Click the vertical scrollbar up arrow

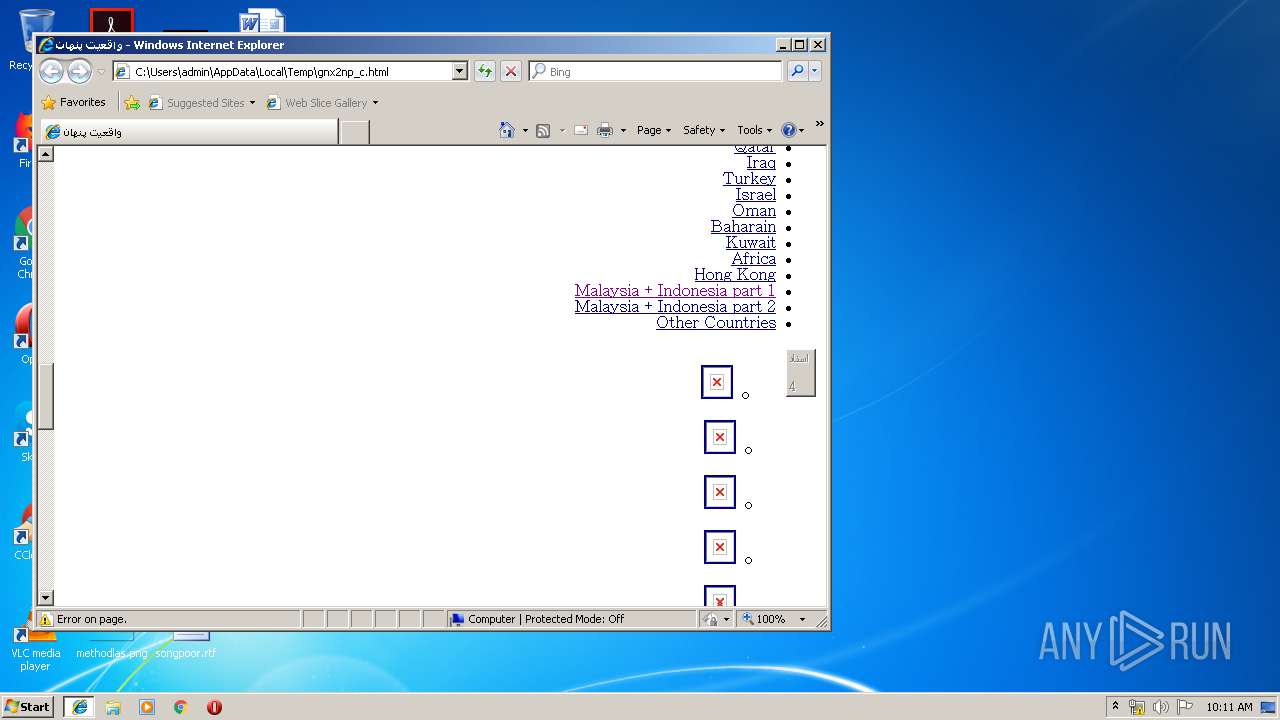[x=45, y=154]
